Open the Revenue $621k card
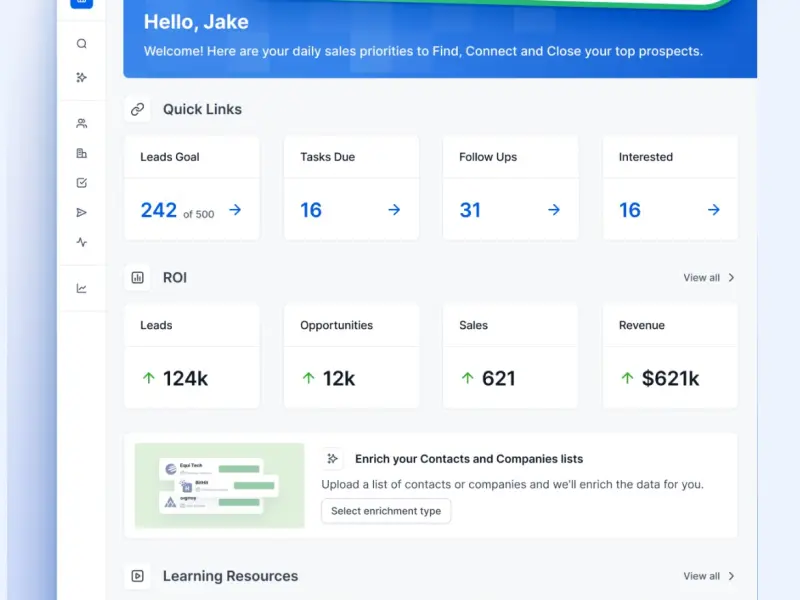Image resolution: width=800 pixels, height=600 pixels. tap(670, 356)
